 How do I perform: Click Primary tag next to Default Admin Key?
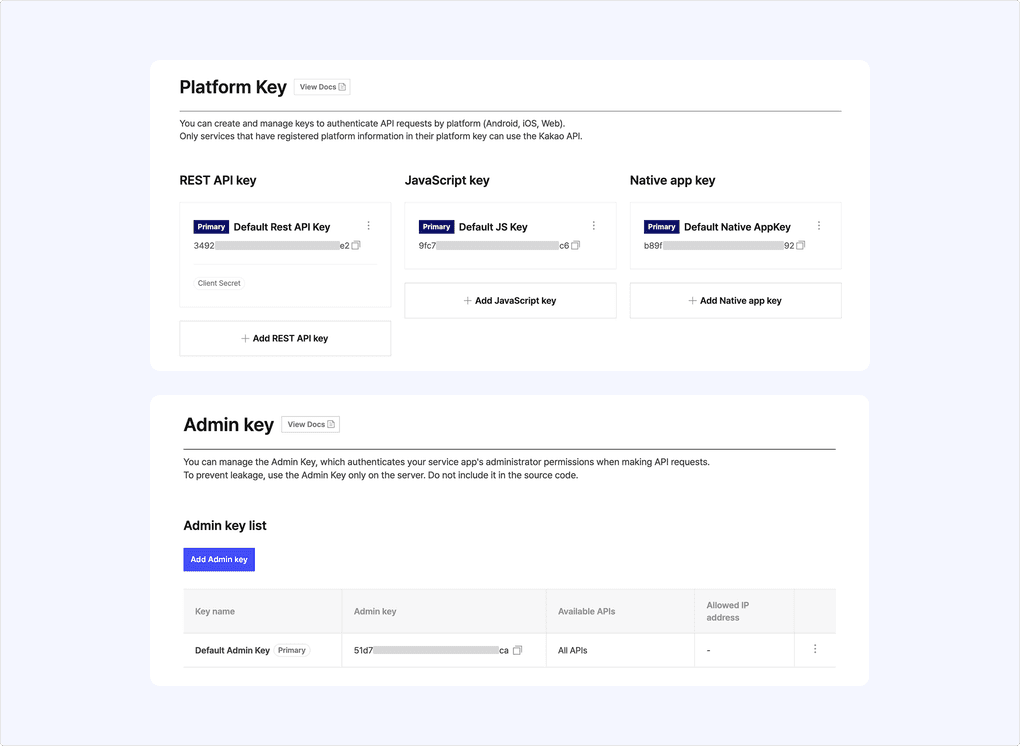coord(291,650)
